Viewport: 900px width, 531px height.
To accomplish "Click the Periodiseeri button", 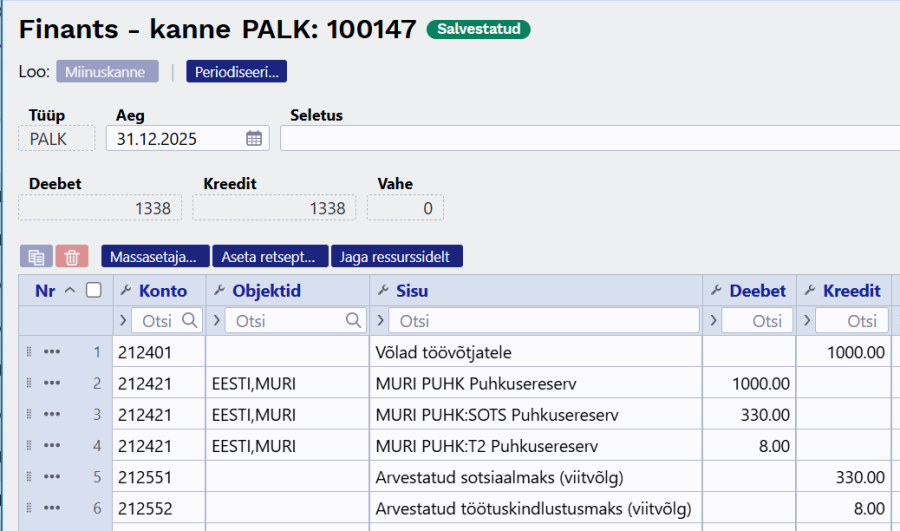I will (236, 71).
